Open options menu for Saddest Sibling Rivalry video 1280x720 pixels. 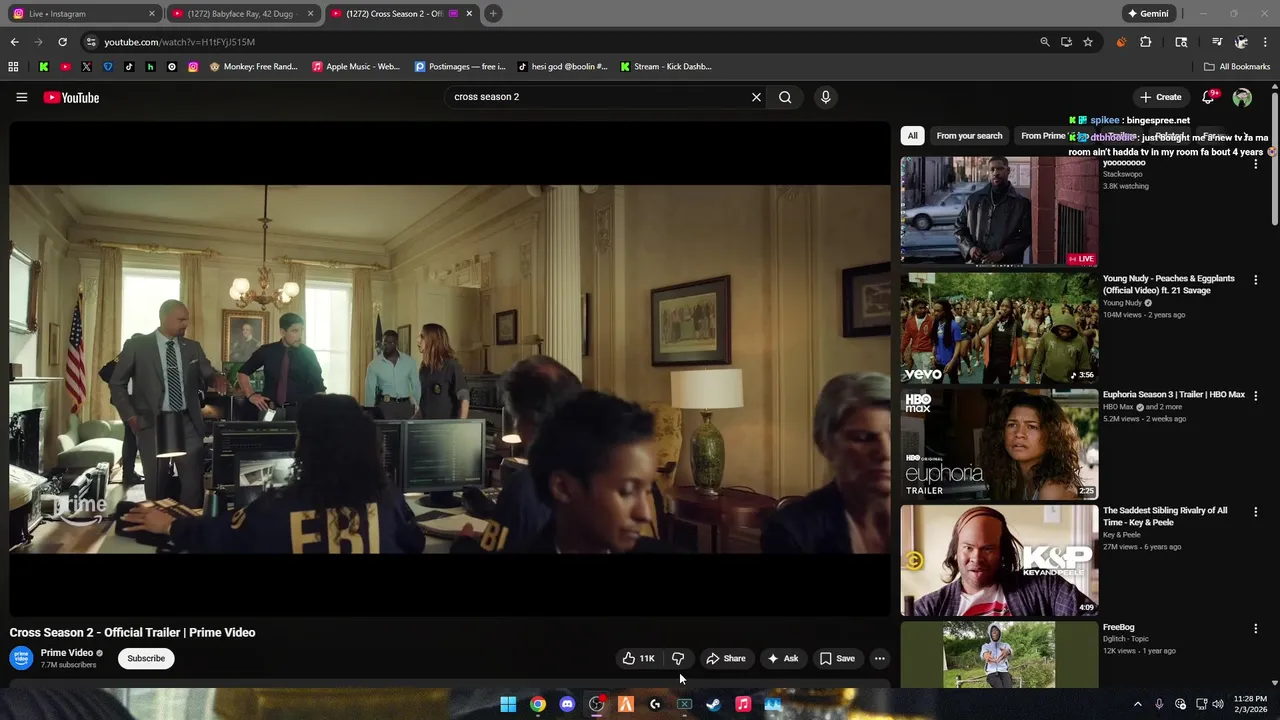click(x=1255, y=512)
